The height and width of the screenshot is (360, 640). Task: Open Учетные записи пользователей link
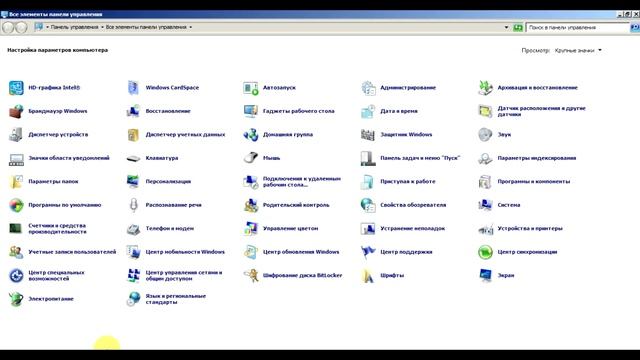[72, 252]
